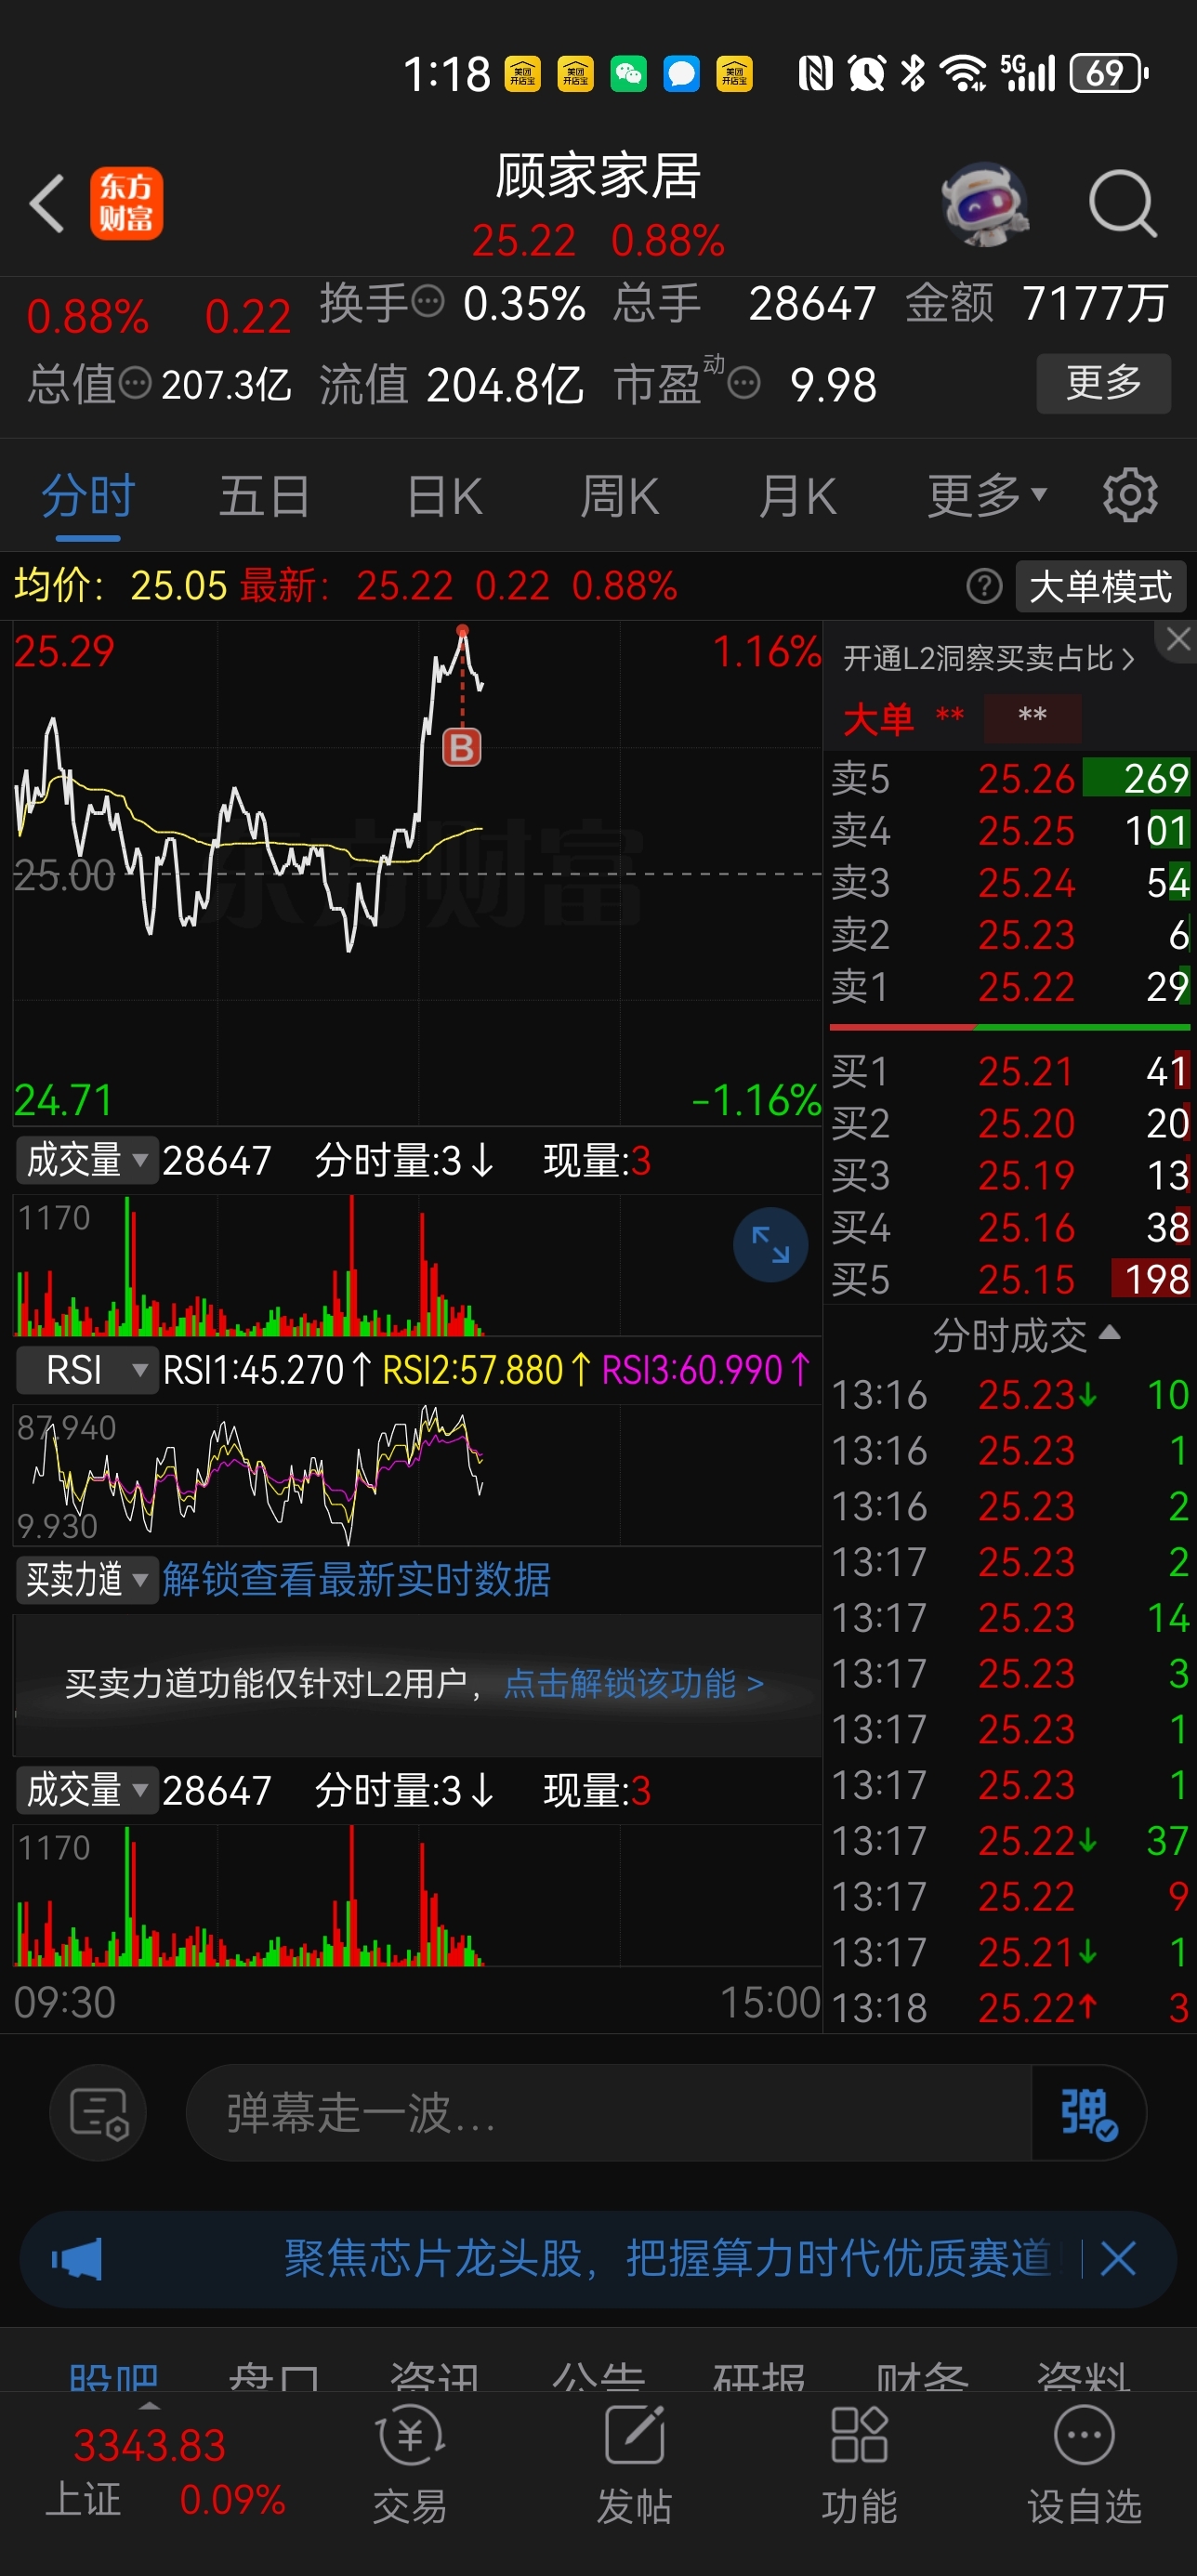Image resolution: width=1197 pixels, height=2576 pixels.
Task: Dismiss the chip stocks banner
Action: pos(1118,2258)
